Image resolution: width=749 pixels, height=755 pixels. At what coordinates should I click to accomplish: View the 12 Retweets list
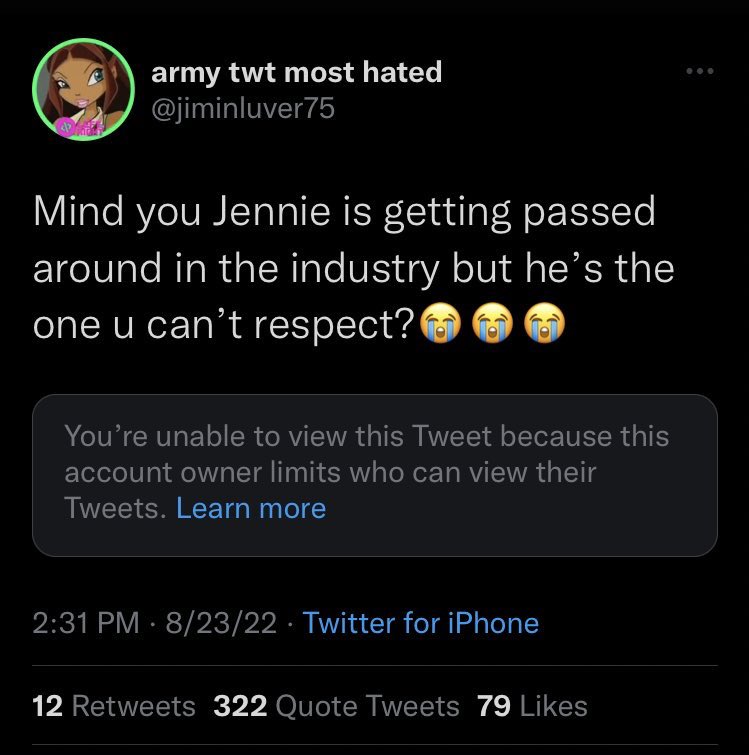tap(114, 706)
